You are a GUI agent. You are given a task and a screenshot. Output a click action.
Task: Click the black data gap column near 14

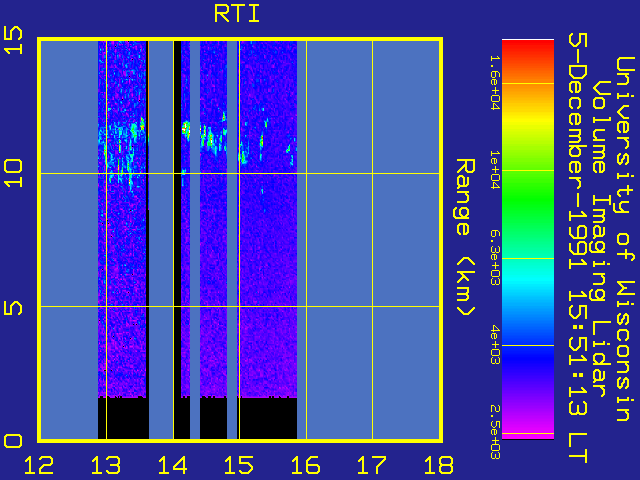(x=177, y=240)
